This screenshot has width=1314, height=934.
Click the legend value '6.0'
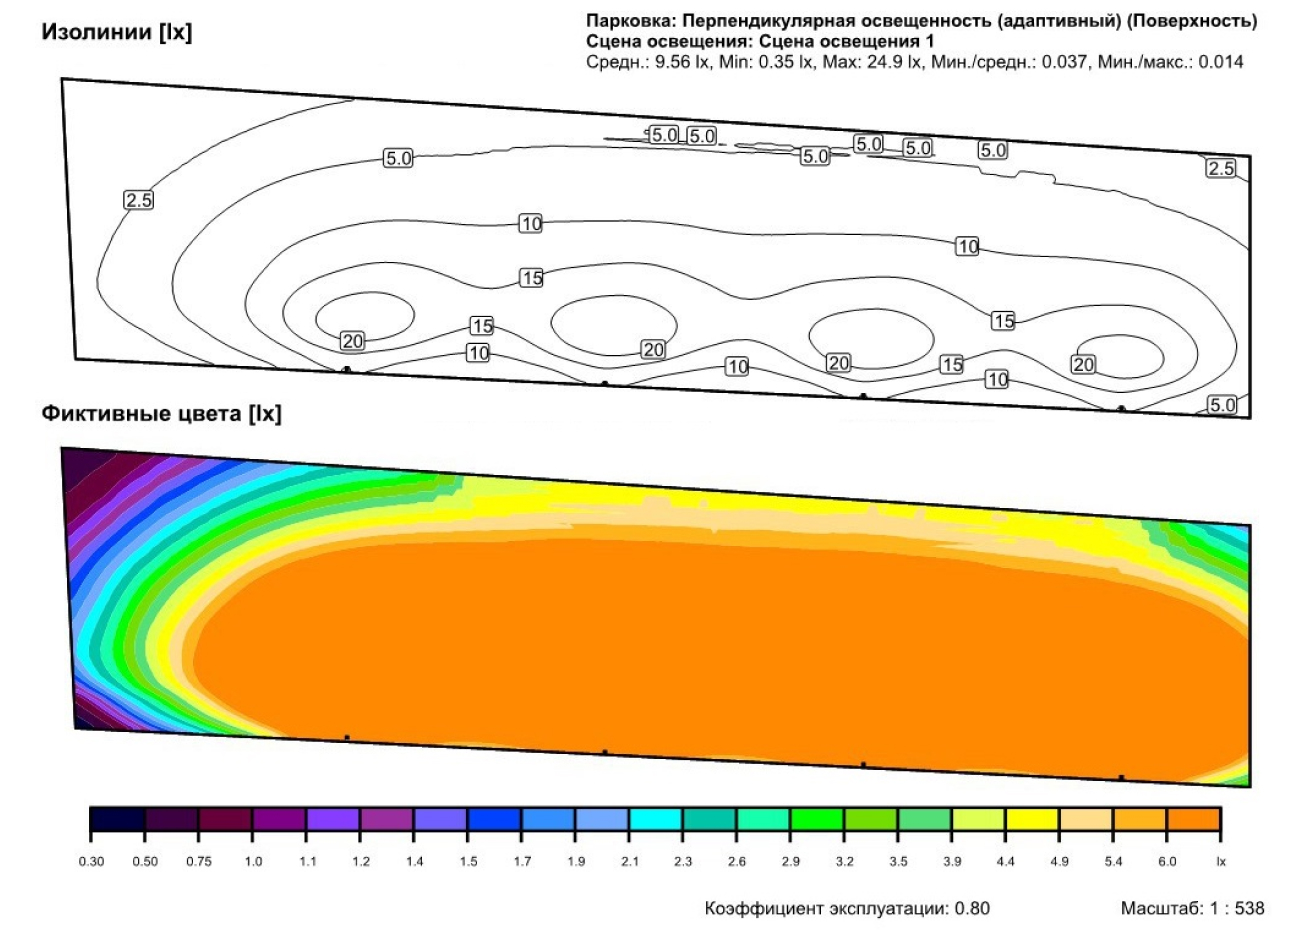(1167, 862)
